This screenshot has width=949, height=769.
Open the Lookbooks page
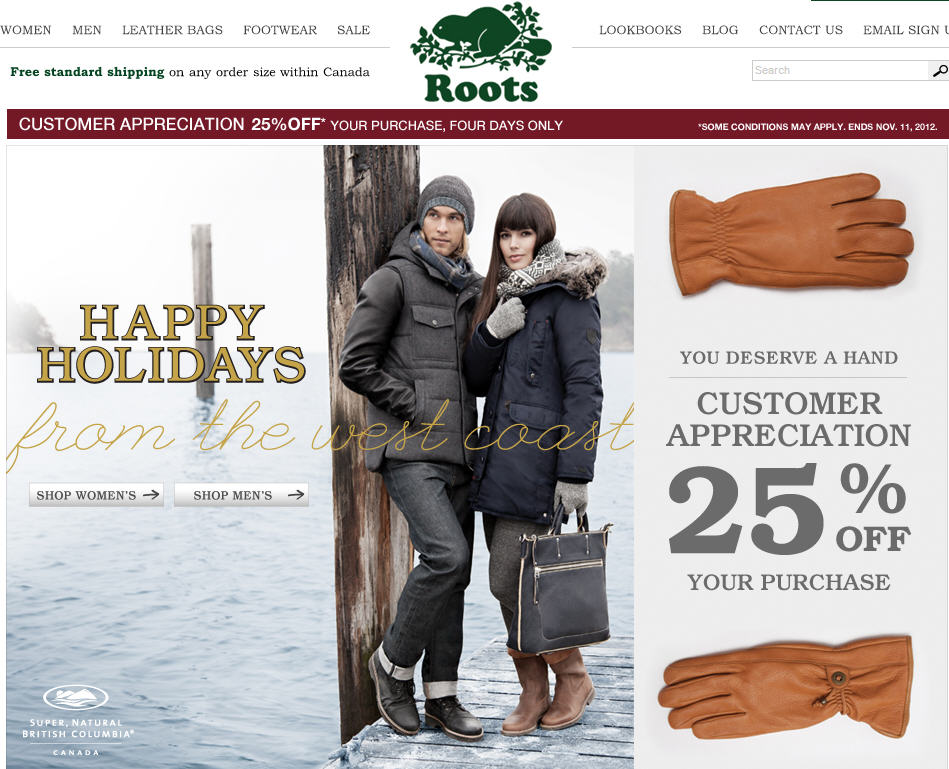(x=640, y=30)
